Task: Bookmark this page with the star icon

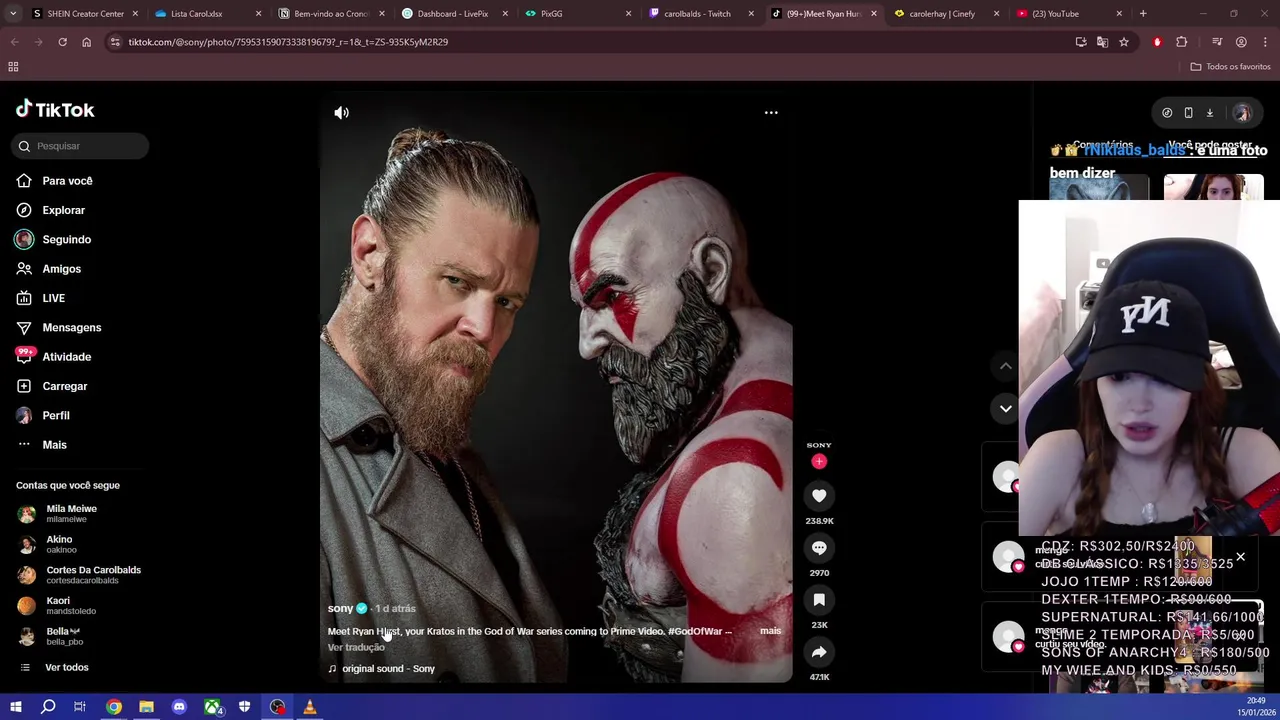Action: click(x=1124, y=42)
